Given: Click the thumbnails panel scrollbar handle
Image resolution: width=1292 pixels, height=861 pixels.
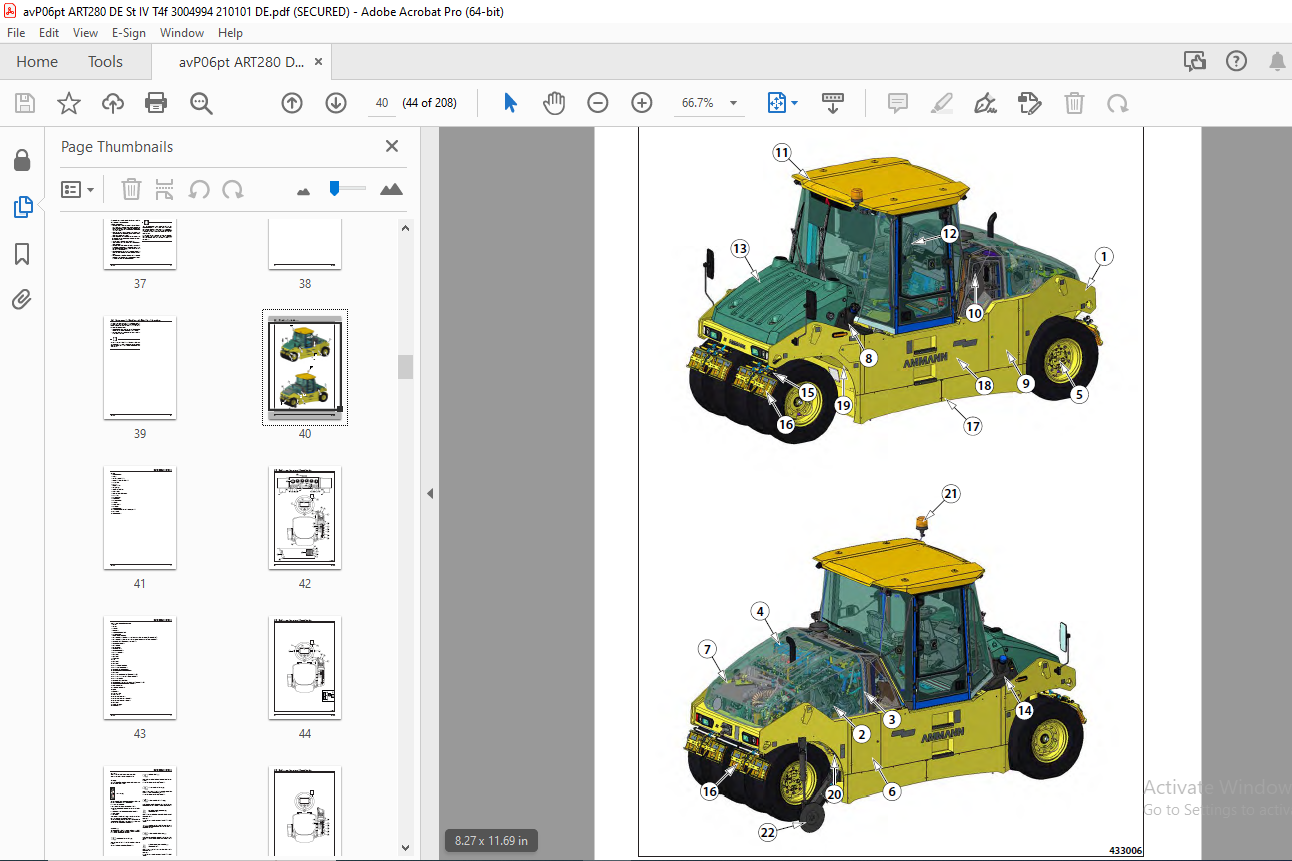Looking at the screenshot, I should tap(405, 367).
